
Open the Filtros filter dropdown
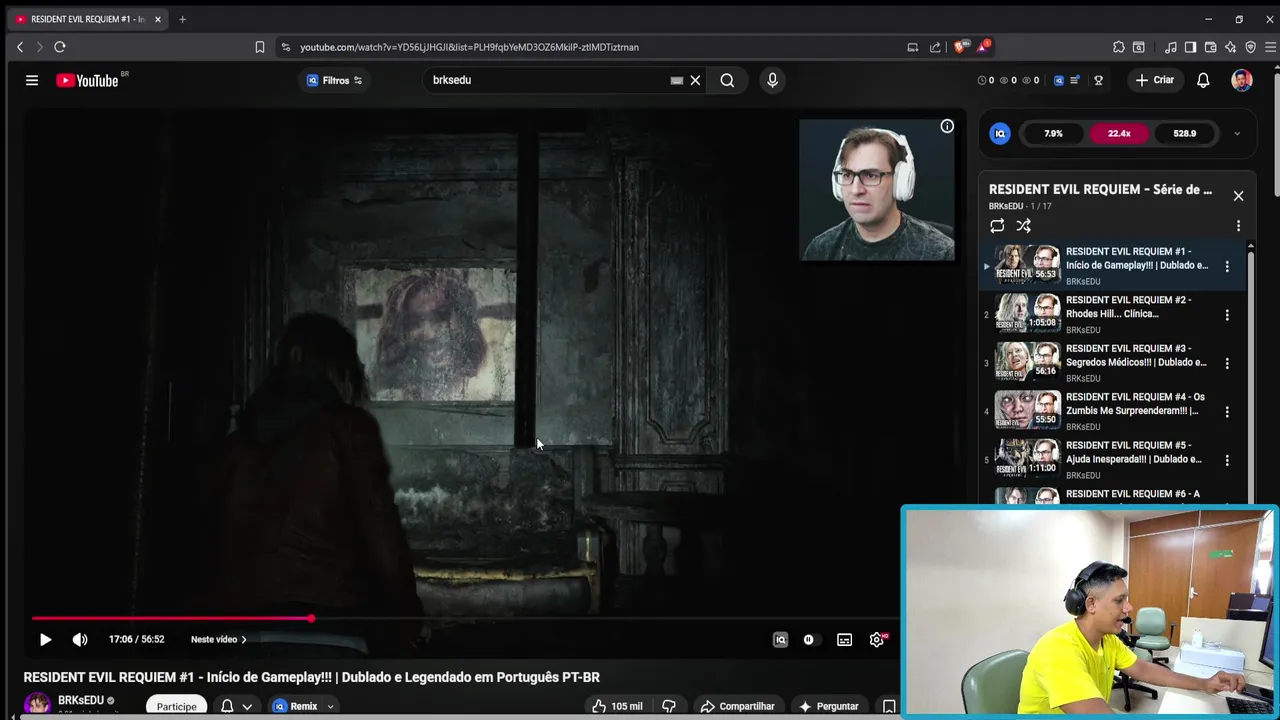[335, 80]
